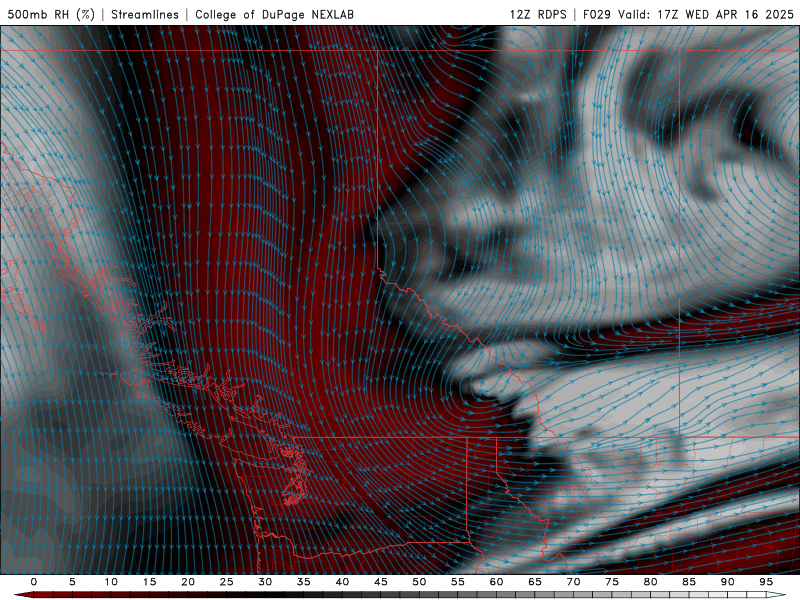Click the "20" humidity scale label
This screenshot has height=600, width=800.
188,582
